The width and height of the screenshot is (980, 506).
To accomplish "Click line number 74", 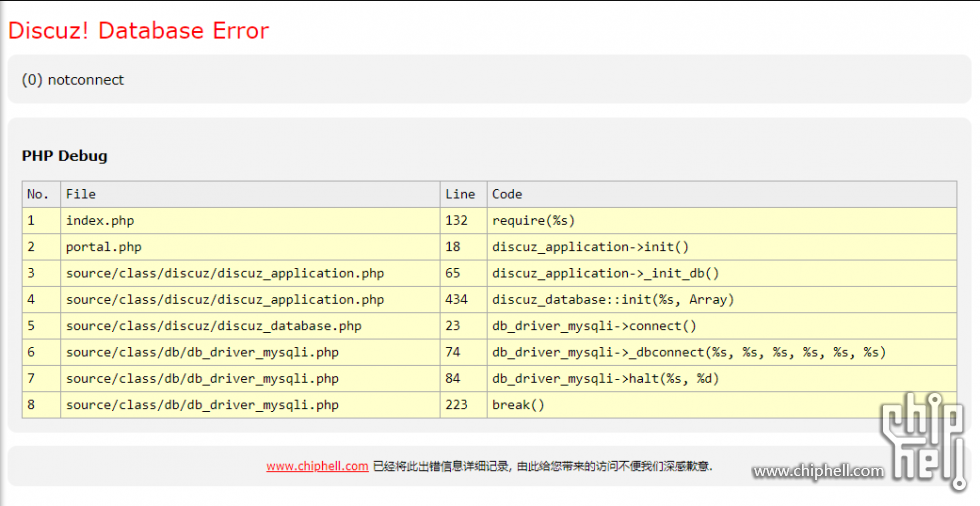I will tap(463, 352).
